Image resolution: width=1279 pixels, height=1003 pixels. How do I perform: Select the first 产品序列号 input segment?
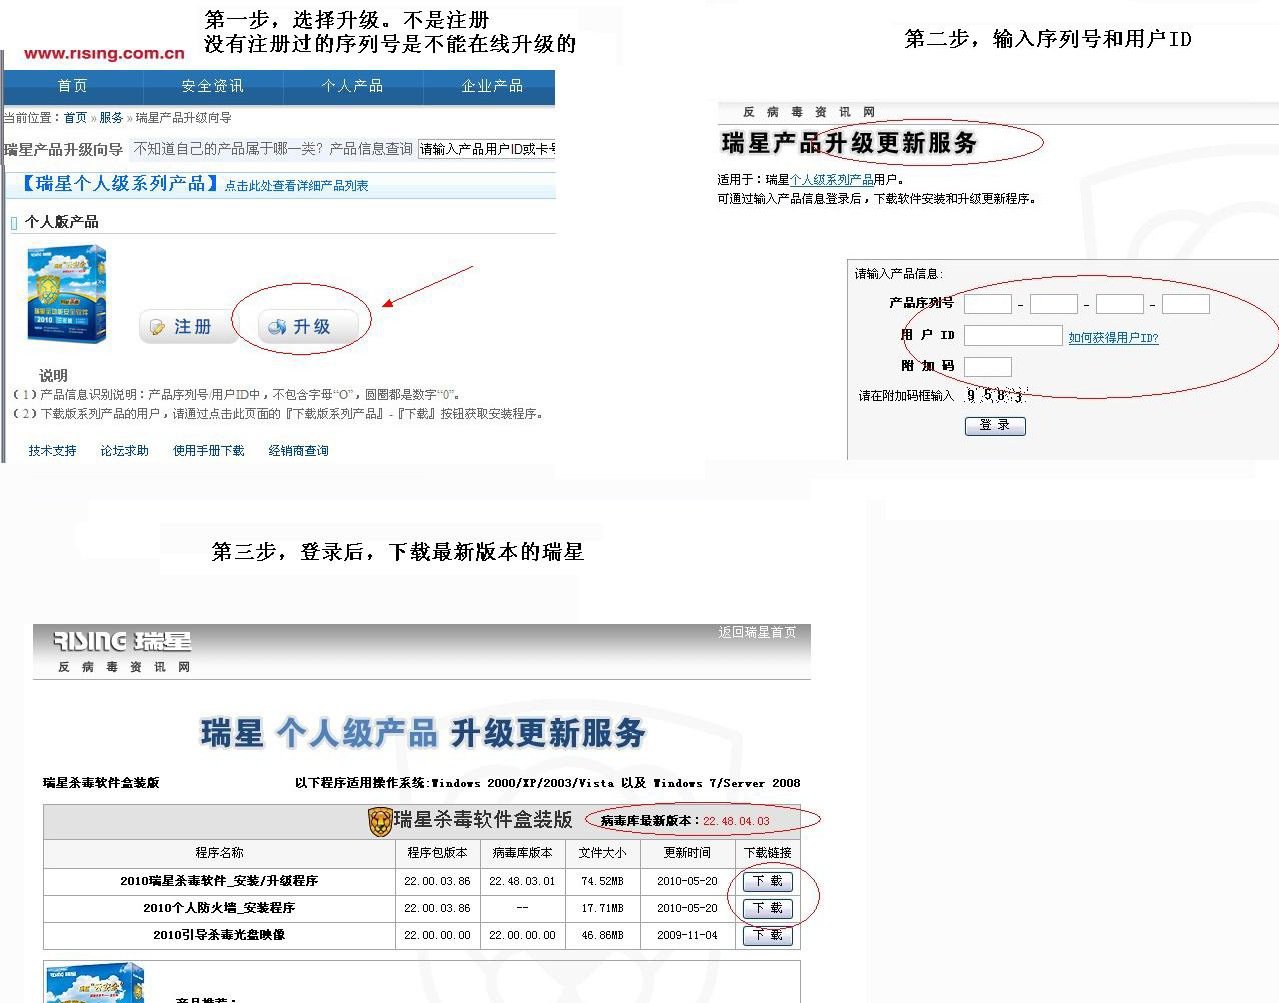[987, 303]
